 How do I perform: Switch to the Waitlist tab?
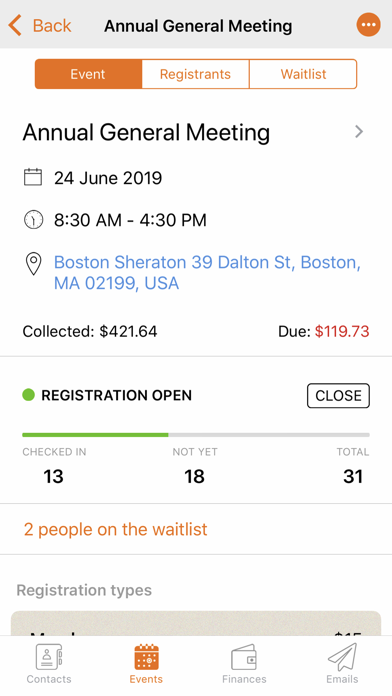[x=303, y=74]
